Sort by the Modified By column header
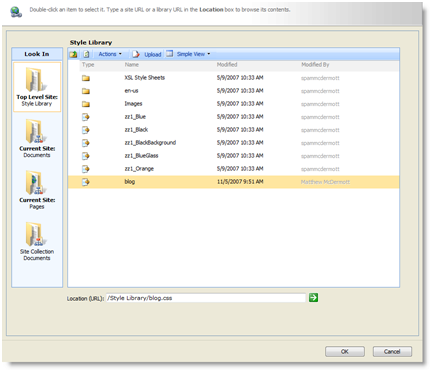Image resolution: width=432 pixels, height=372 pixels. tap(315, 65)
